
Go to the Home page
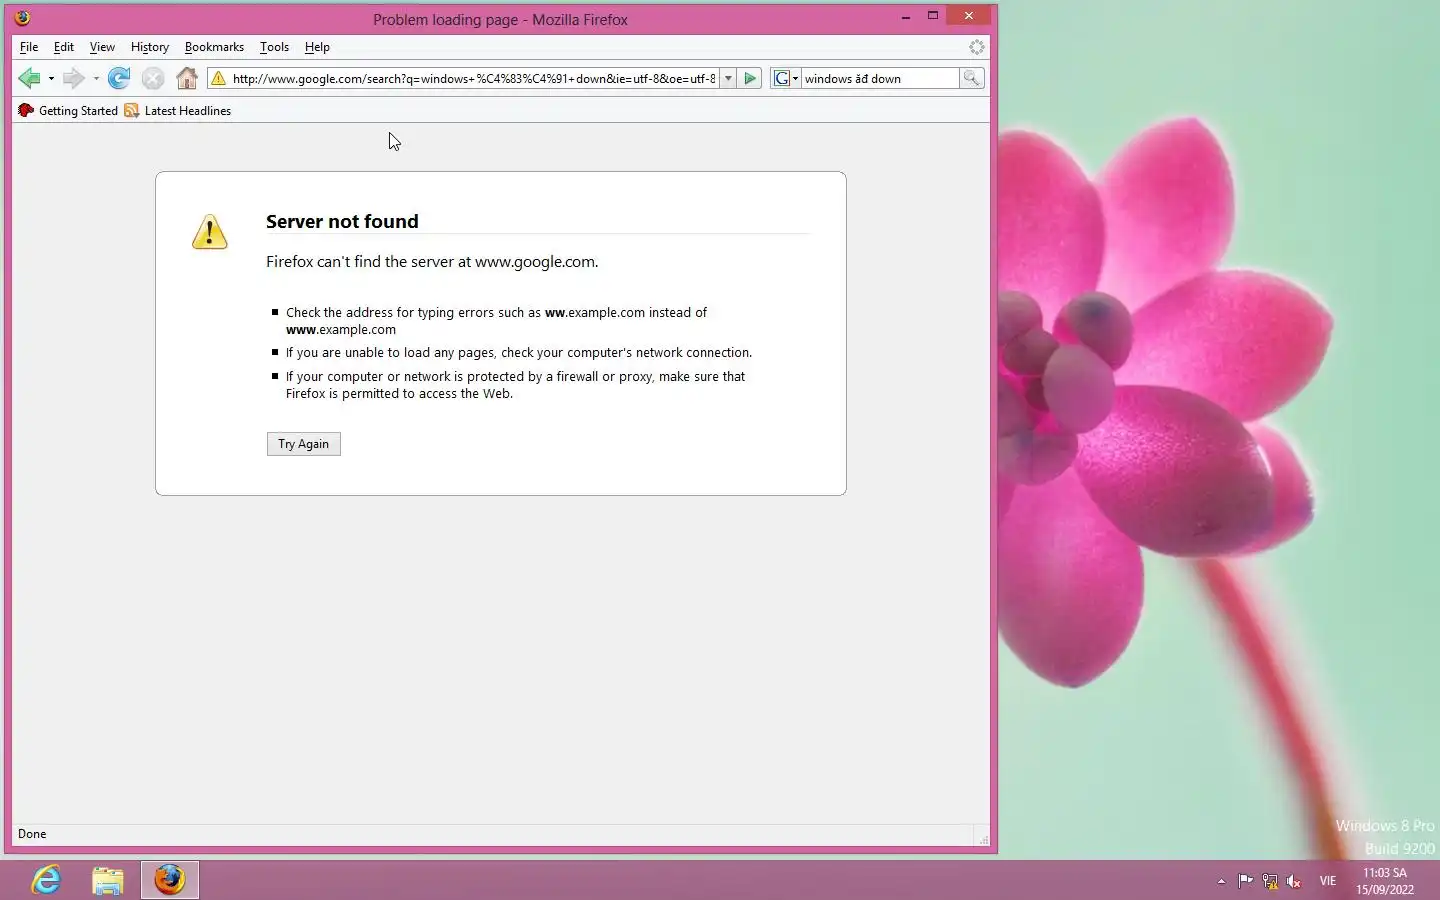click(187, 78)
